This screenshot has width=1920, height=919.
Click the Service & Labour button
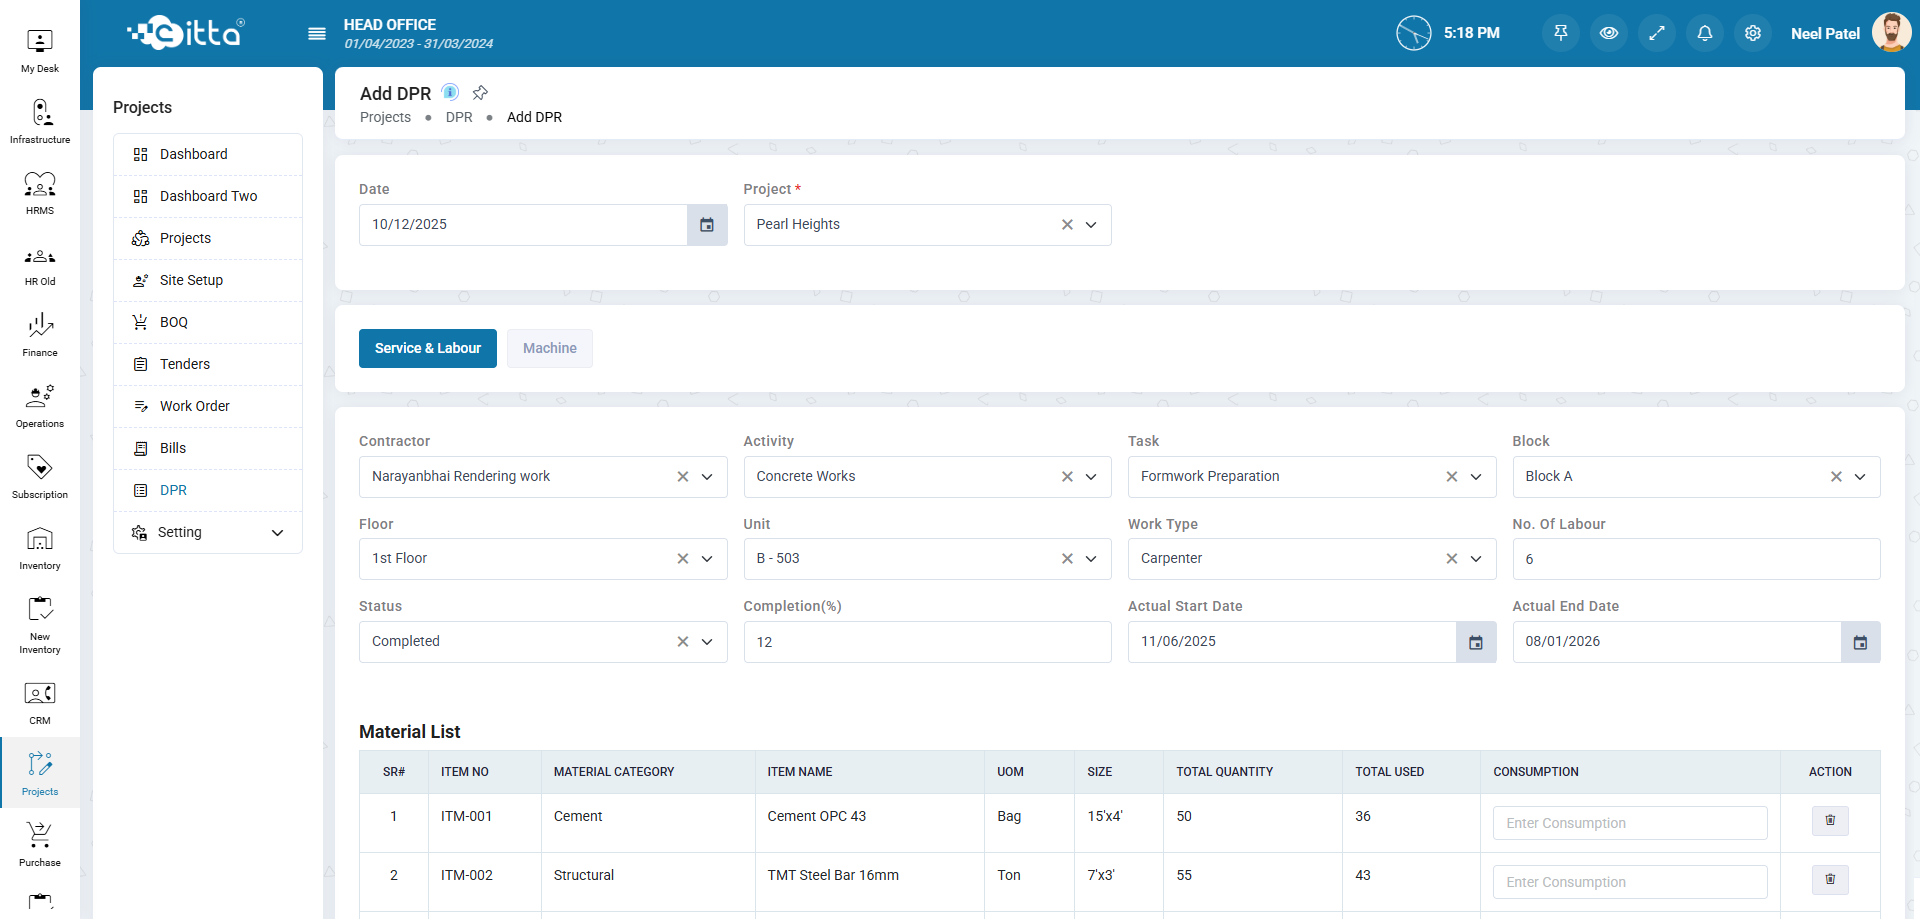(x=428, y=349)
